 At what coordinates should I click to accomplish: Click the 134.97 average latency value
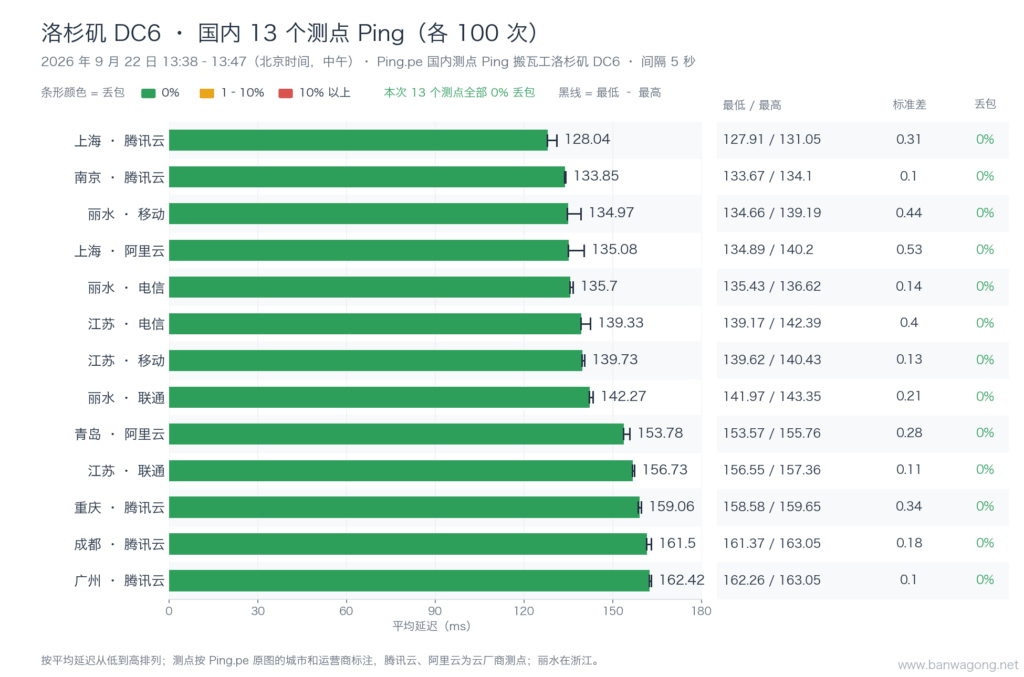coord(611,212)
